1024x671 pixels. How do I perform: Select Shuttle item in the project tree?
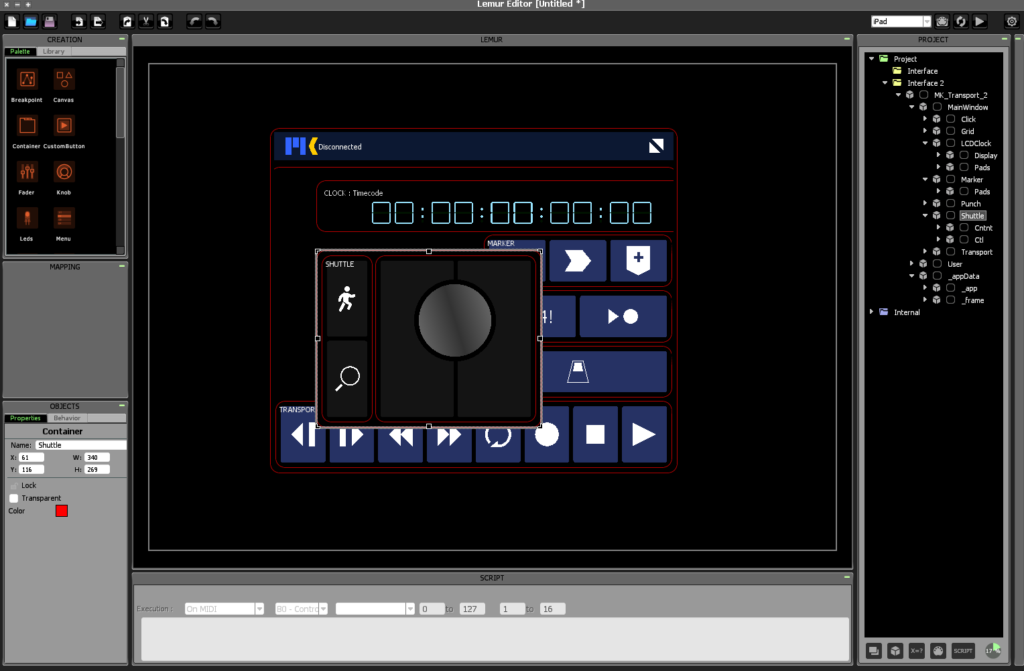click(x=972, y=216)
